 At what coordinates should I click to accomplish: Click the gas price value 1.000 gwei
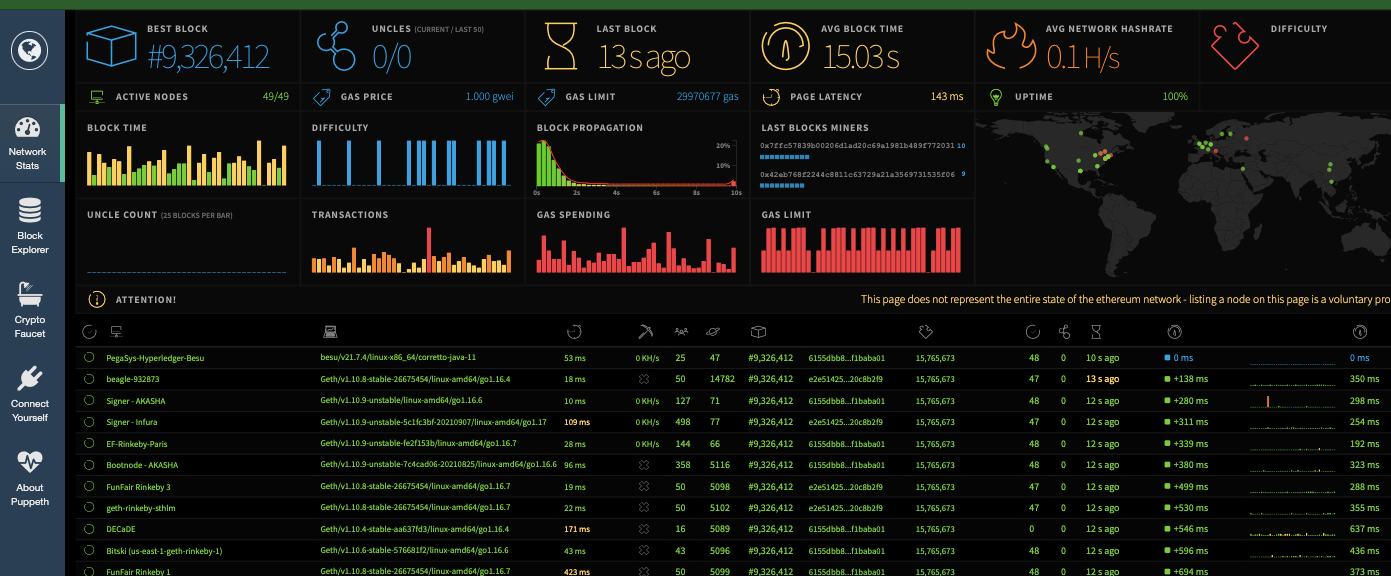pyautogui.click(x=488, y=97)
